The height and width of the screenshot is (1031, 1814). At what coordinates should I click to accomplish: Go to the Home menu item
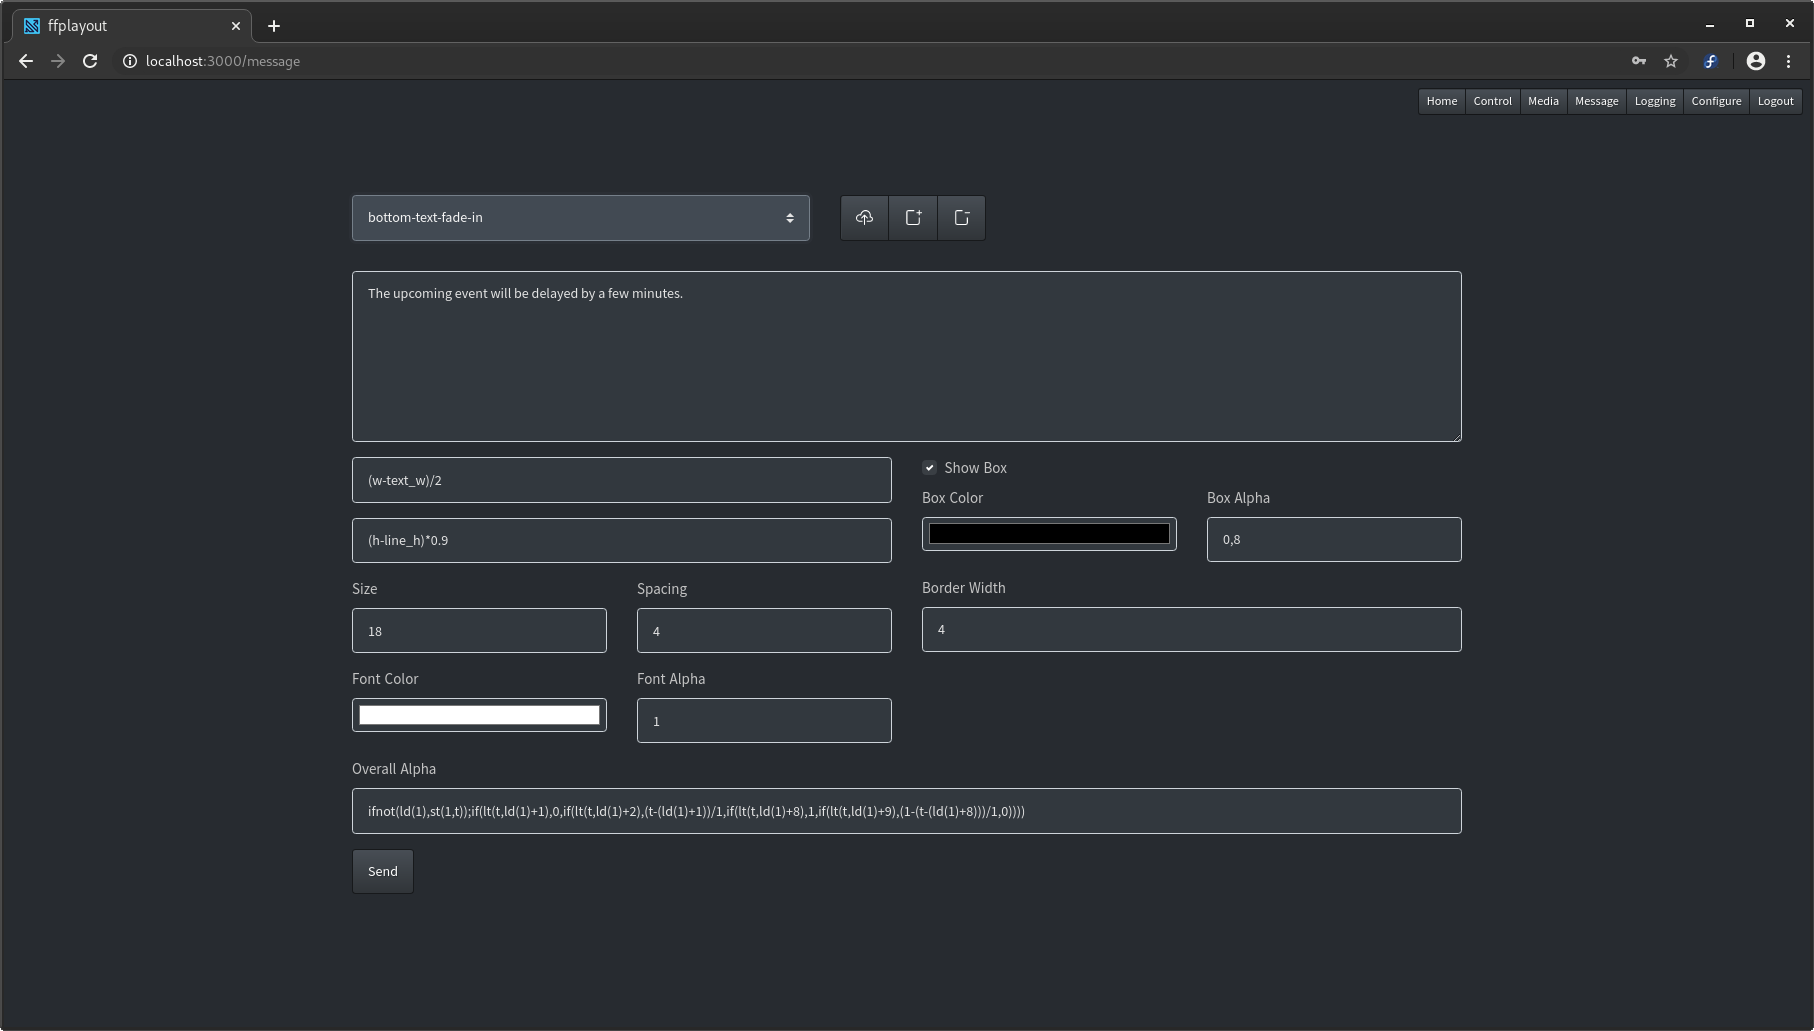pyautogui.click(x=1442, y=101)
